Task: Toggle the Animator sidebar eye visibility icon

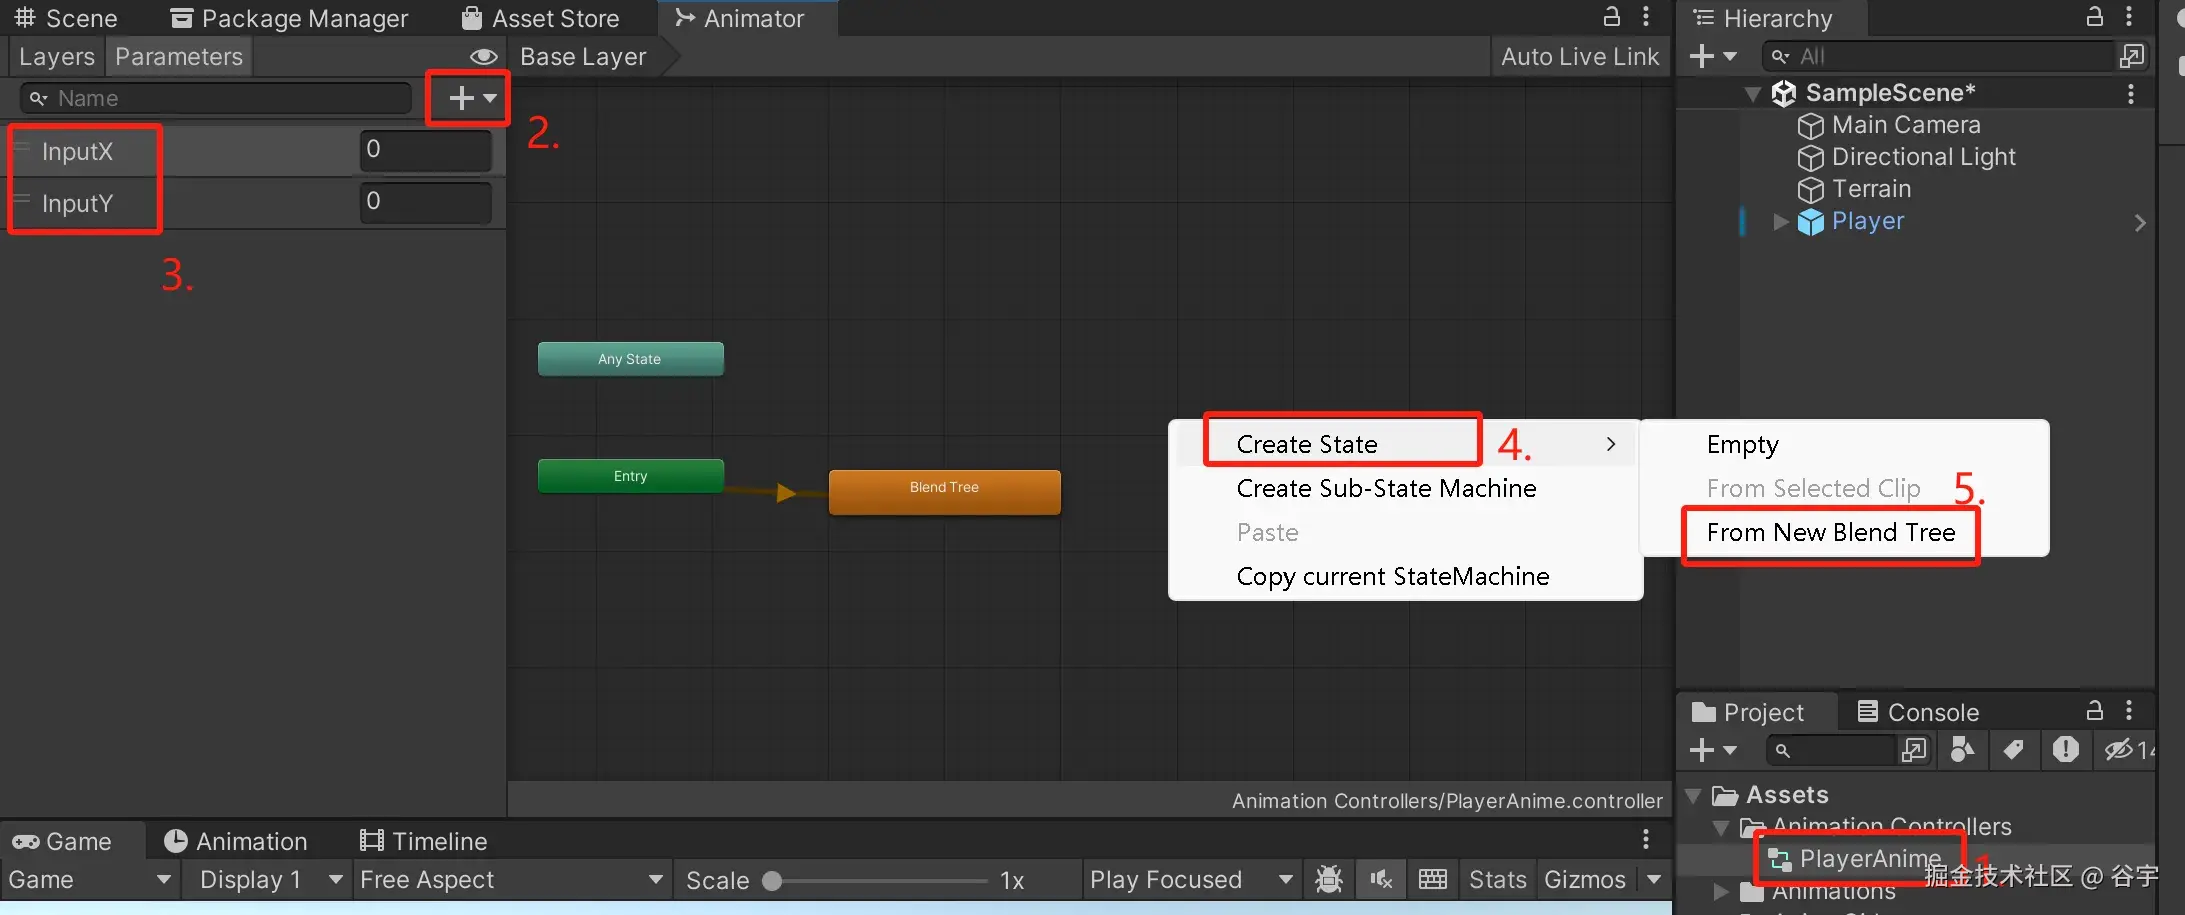Action: [x=483, y=57]
